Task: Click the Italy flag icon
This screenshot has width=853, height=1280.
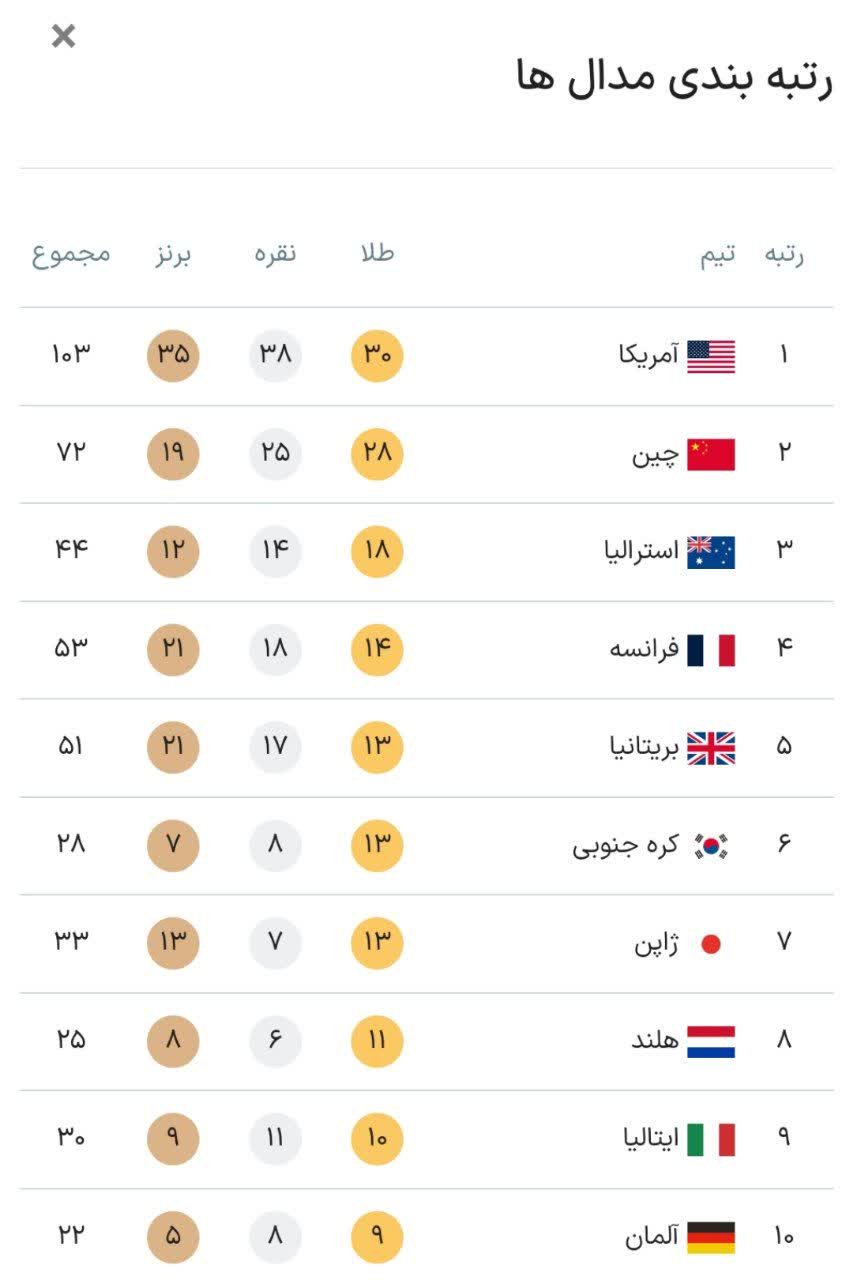Action: (711, 1139)
